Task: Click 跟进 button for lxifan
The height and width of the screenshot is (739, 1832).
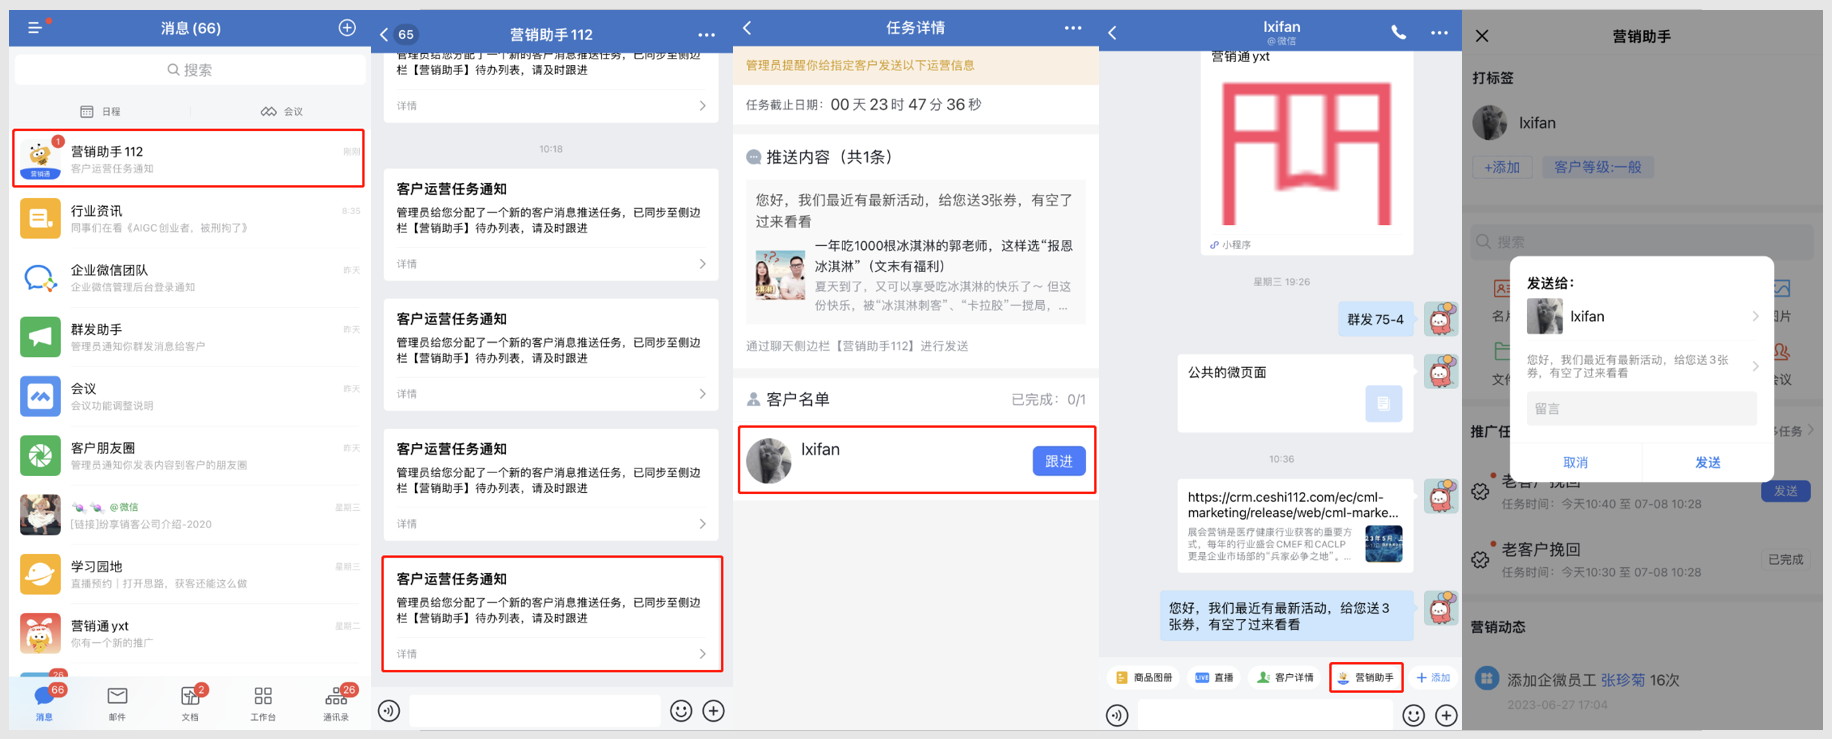Action: pyautogui.click(x=1059, y=461)
